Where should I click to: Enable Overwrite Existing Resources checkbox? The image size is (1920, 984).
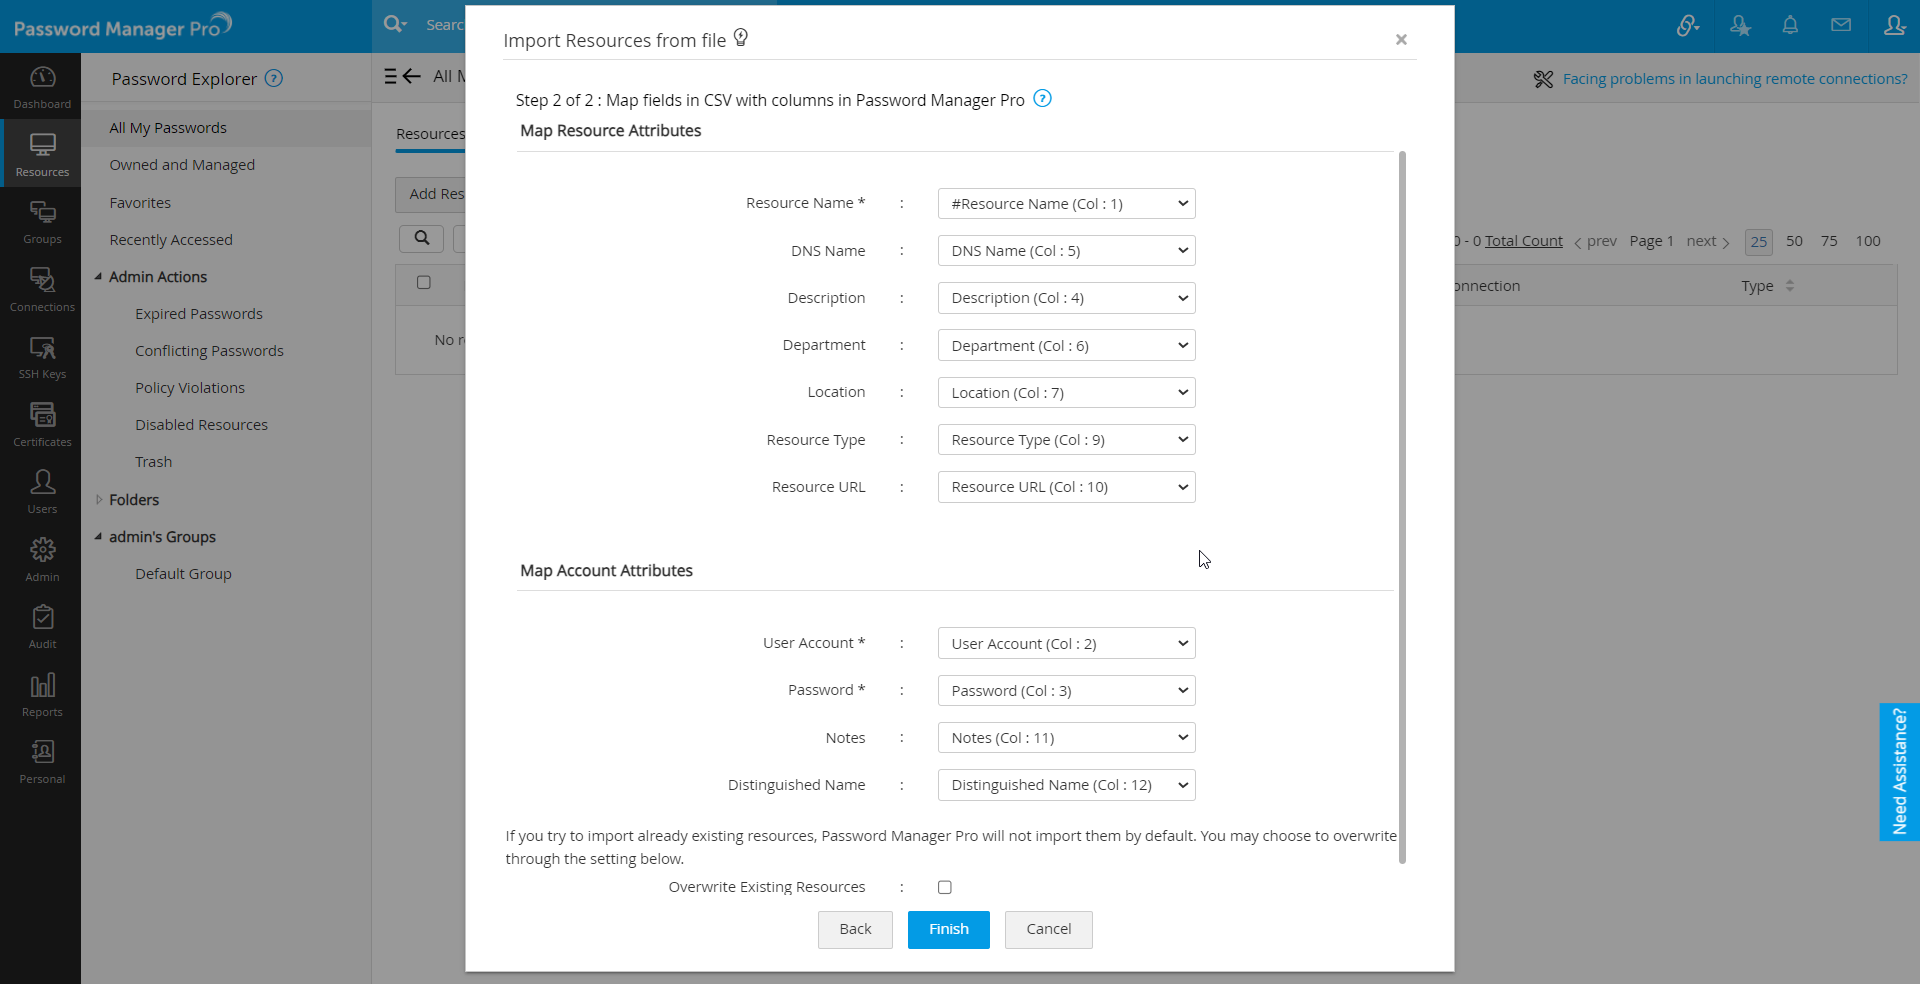point(945,887)
